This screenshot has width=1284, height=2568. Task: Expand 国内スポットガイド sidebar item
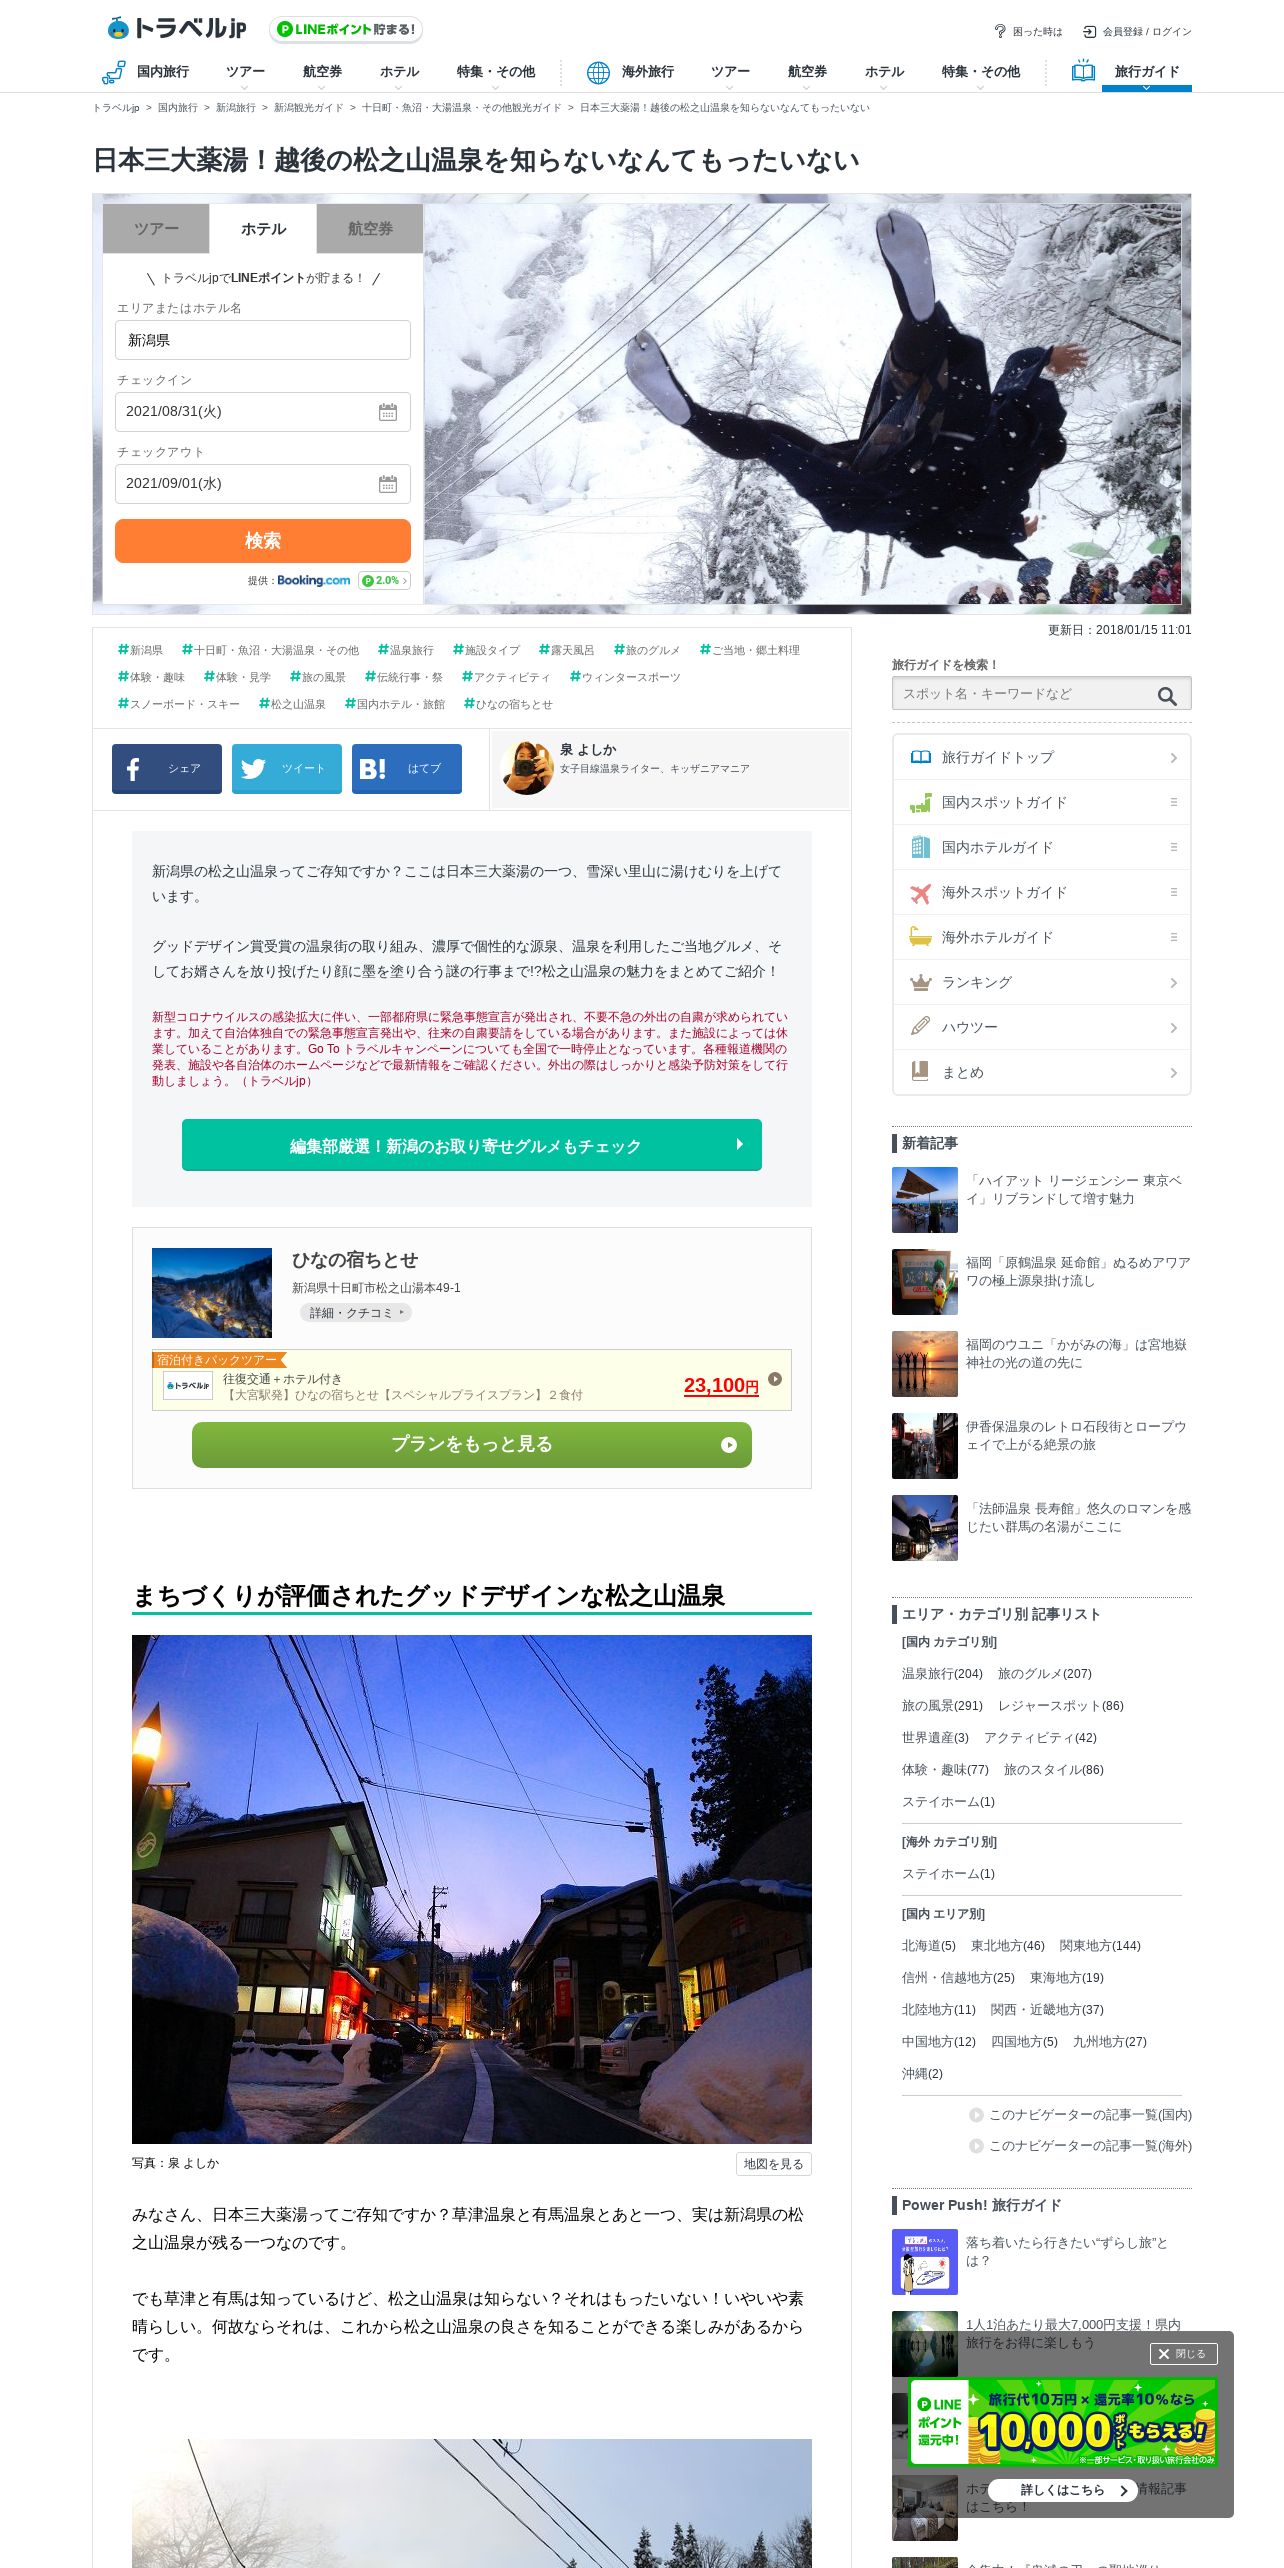point(1041,802)
